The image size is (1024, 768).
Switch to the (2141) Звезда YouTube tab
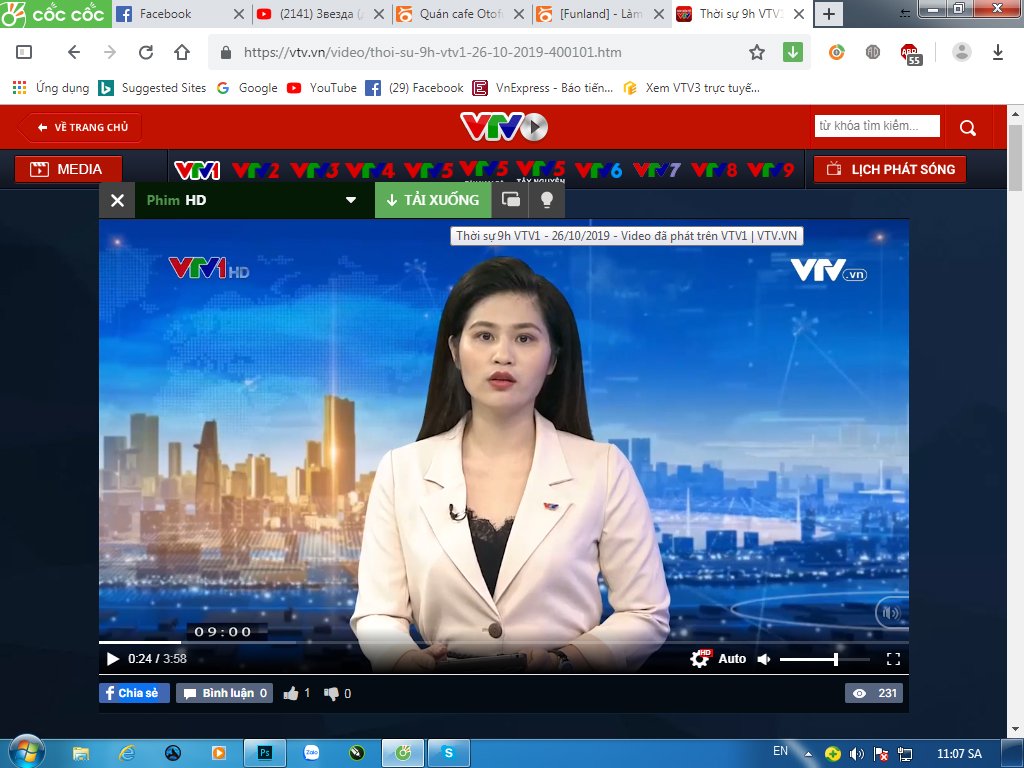[x=318, y=14]
